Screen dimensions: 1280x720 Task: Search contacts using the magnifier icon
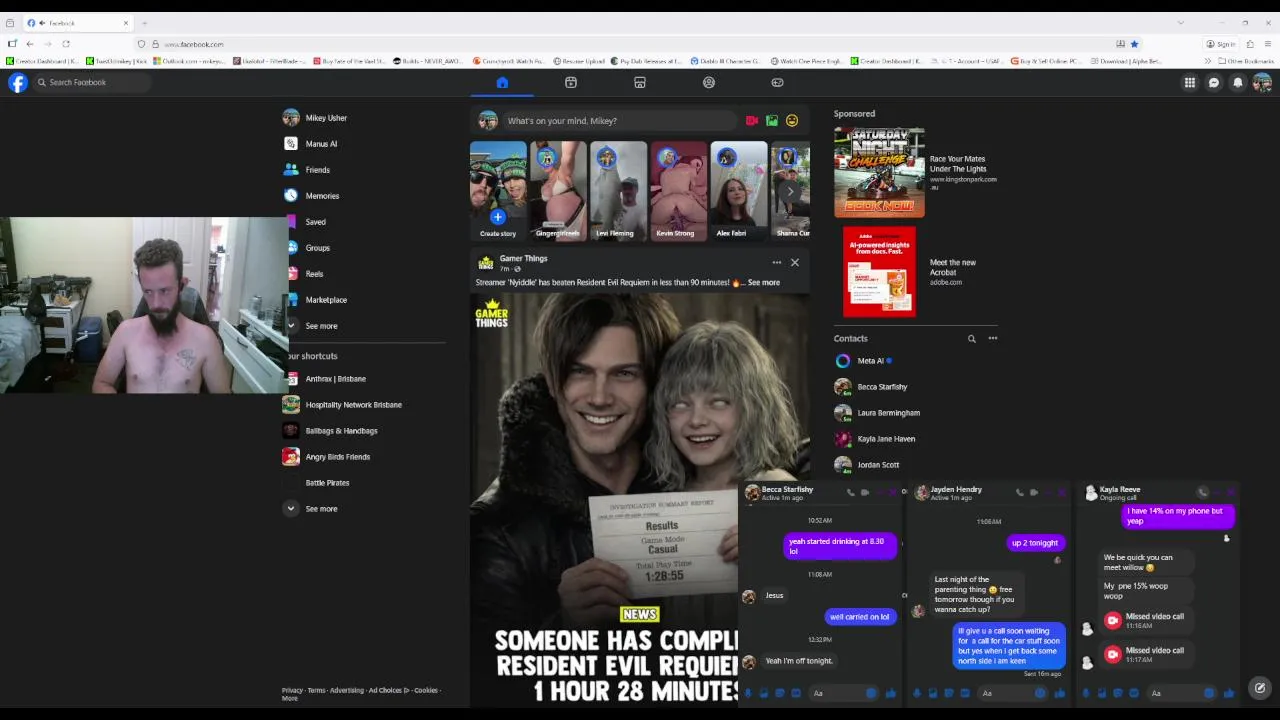pyautogui.click(x=971, y=339)
